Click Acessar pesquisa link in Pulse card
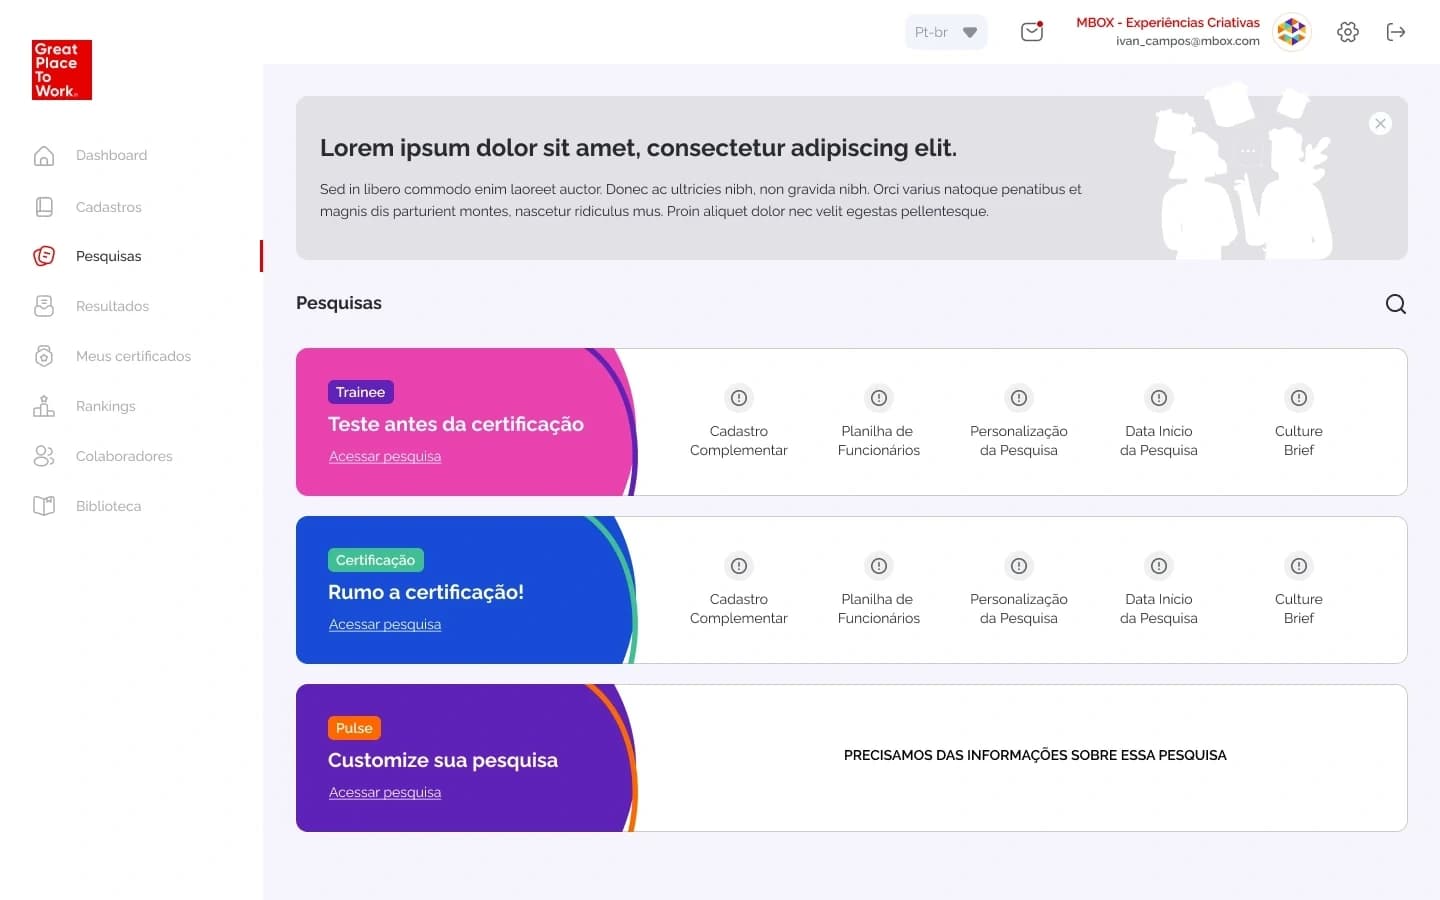This screenshot has width=1440, height=900. click(385, 792)
